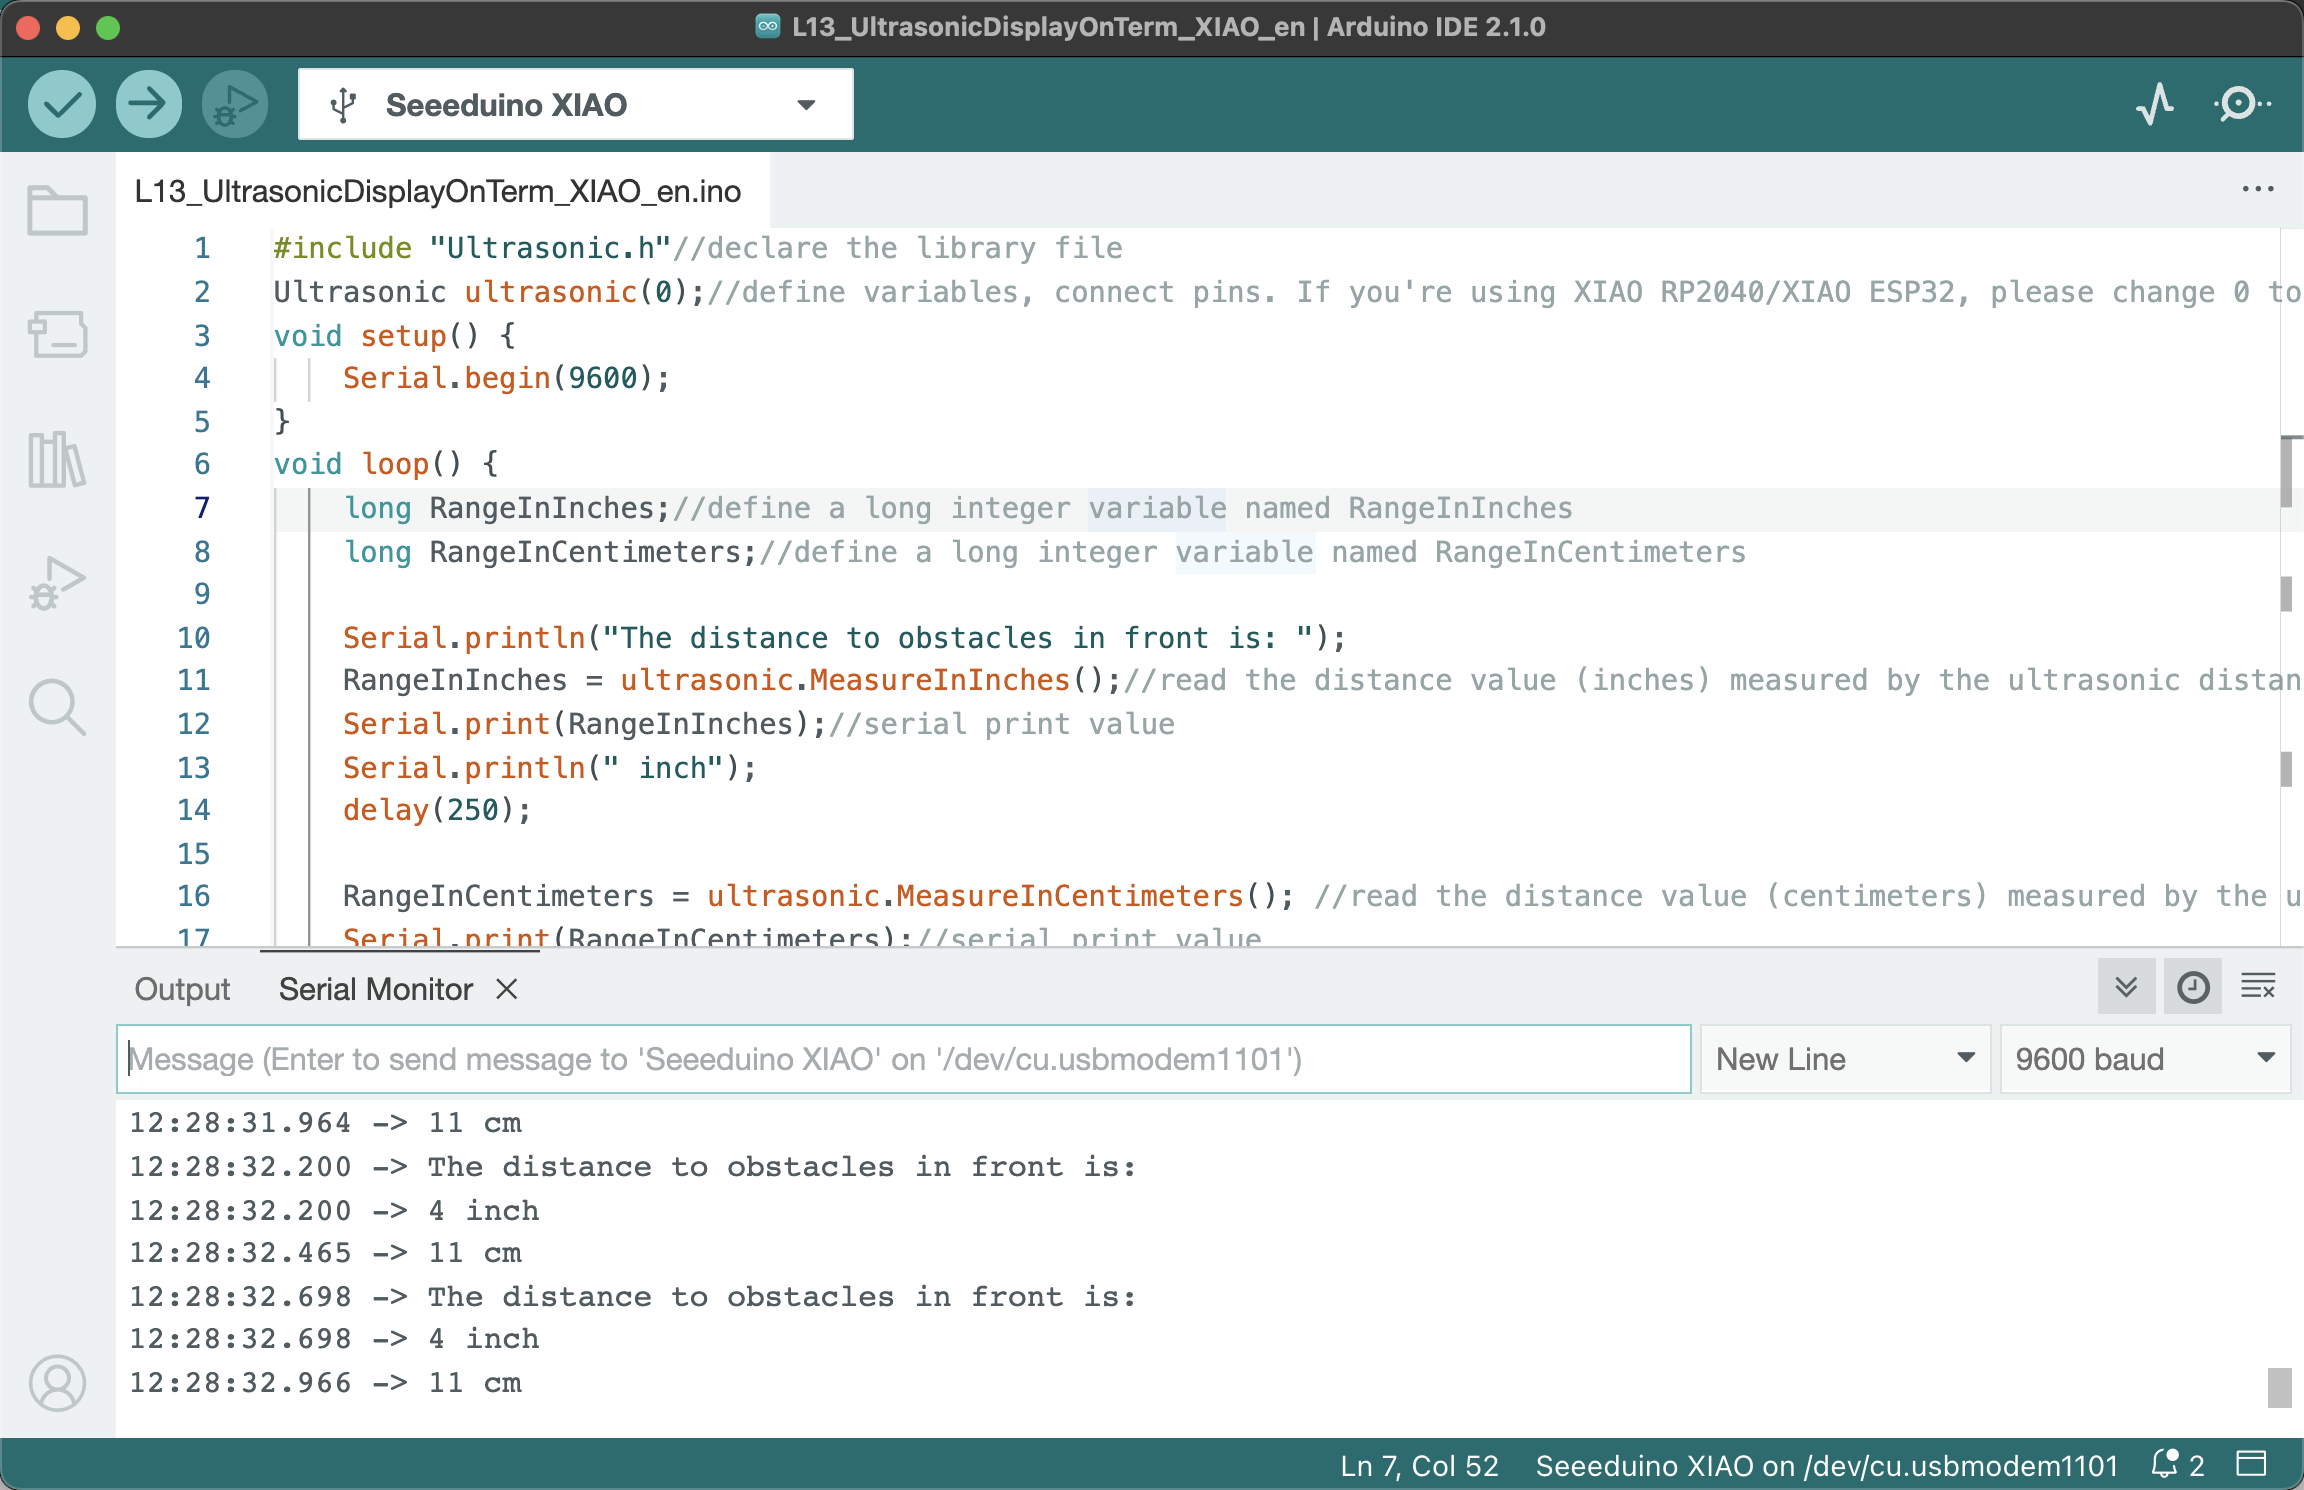Screen dimensions: 2304x1490
Task: Click the Serial.print(RangeInInches) line
Action: (758, 724)
